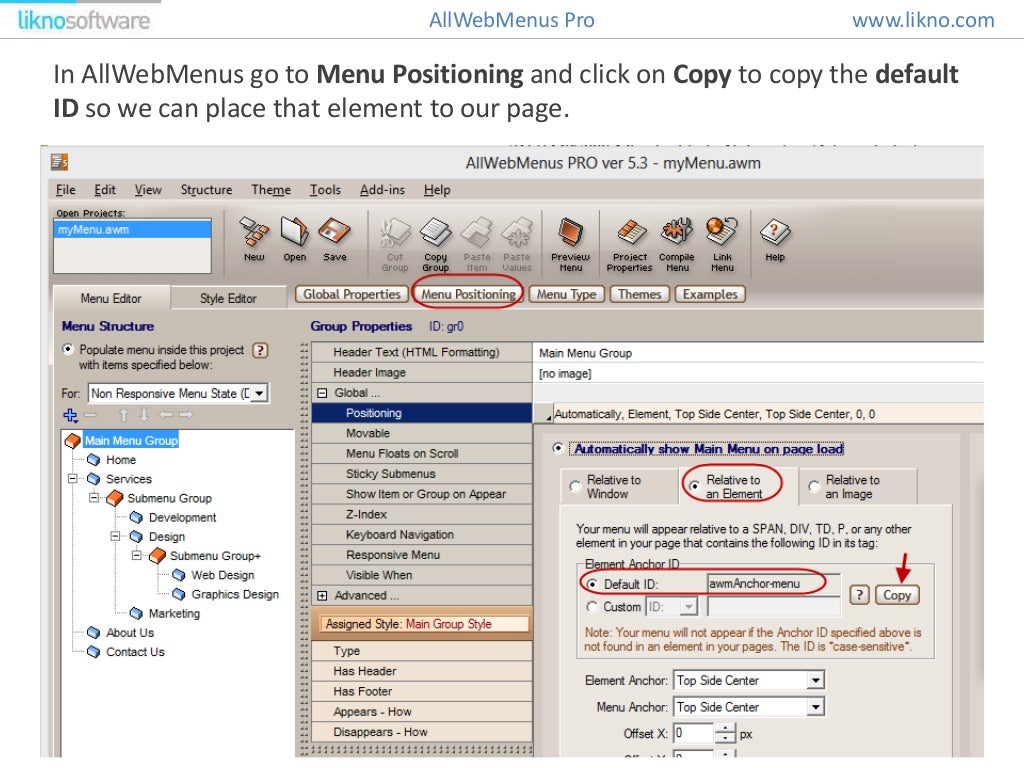This screenshot has width=1024, height=768.
Task: Click the question mark button next to Copy
Action: (x=859, y=595)
